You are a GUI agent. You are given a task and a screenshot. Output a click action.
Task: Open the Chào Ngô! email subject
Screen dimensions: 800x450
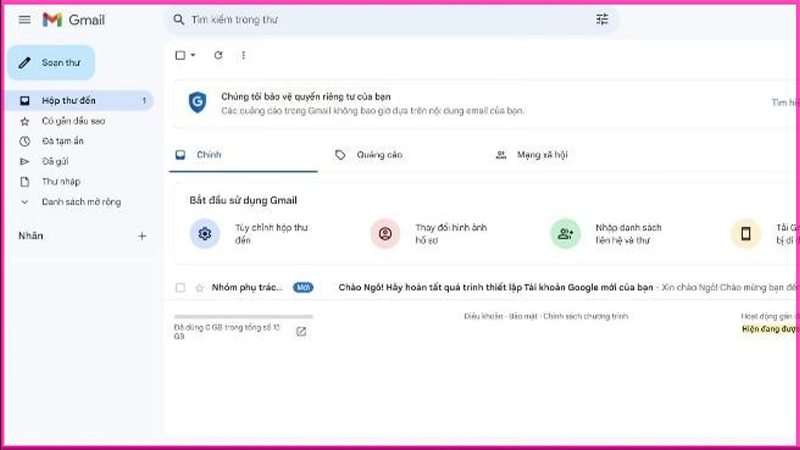[x=495, y=288]
